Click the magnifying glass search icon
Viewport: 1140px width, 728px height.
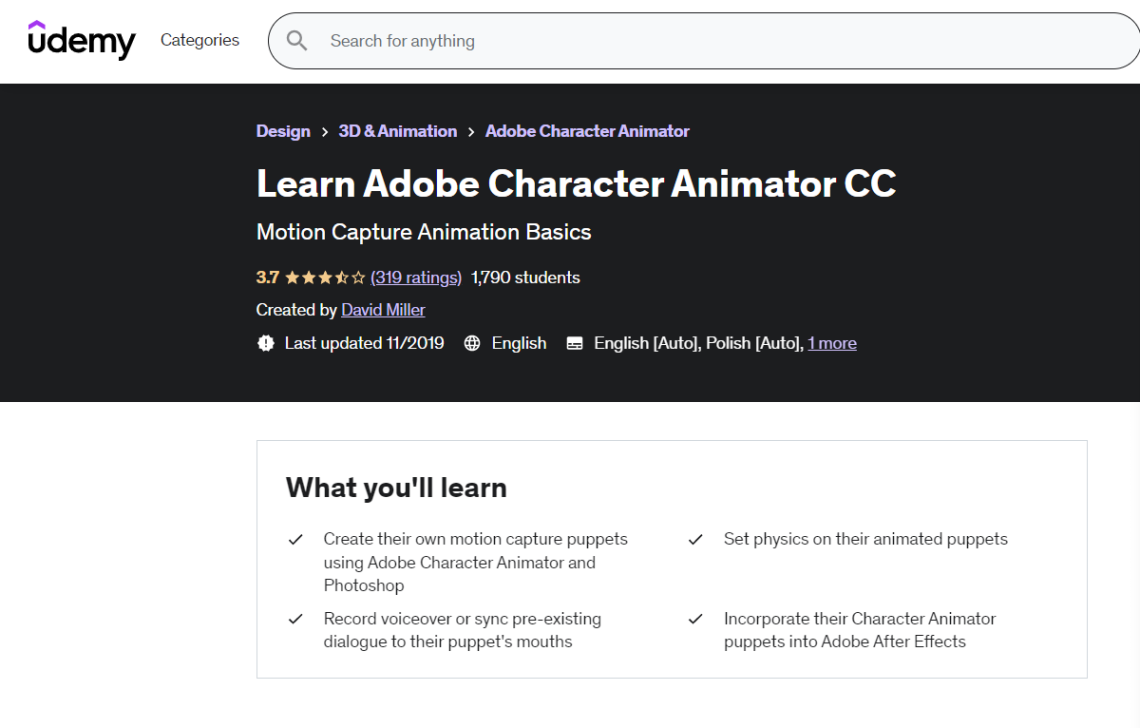(x=297, y=40)
